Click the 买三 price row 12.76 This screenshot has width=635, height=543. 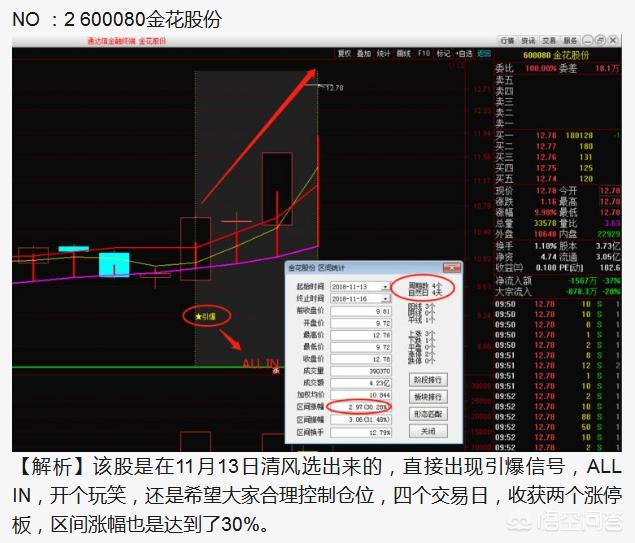pyautogui.click(x=558, y=157)
